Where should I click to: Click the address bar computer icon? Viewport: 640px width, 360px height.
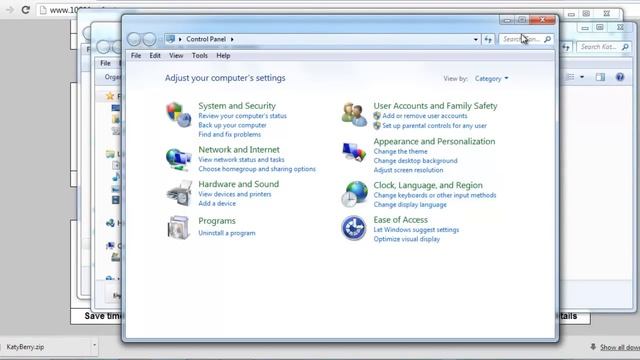tap(171, 39)
